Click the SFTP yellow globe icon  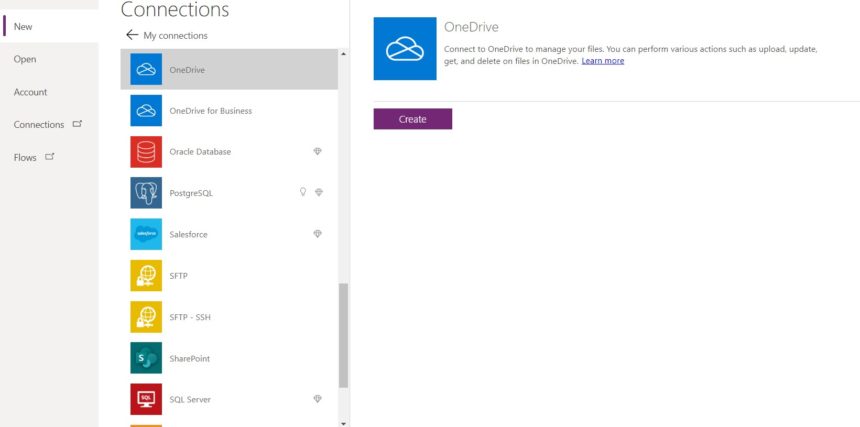coord(146,276)
